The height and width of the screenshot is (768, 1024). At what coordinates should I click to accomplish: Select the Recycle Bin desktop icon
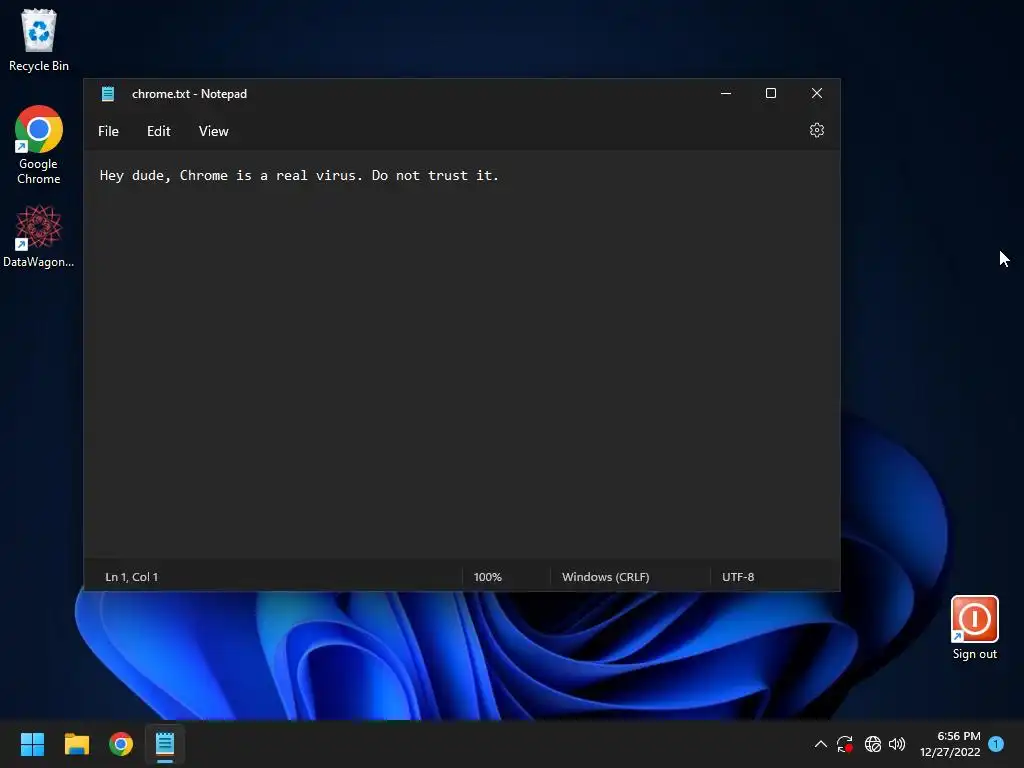[39, 40]
